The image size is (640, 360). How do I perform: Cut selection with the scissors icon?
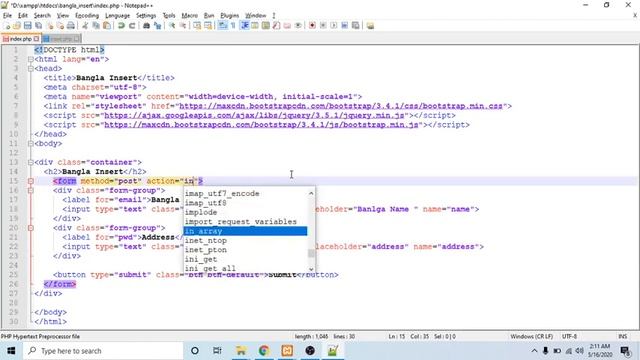click(85, 26)
